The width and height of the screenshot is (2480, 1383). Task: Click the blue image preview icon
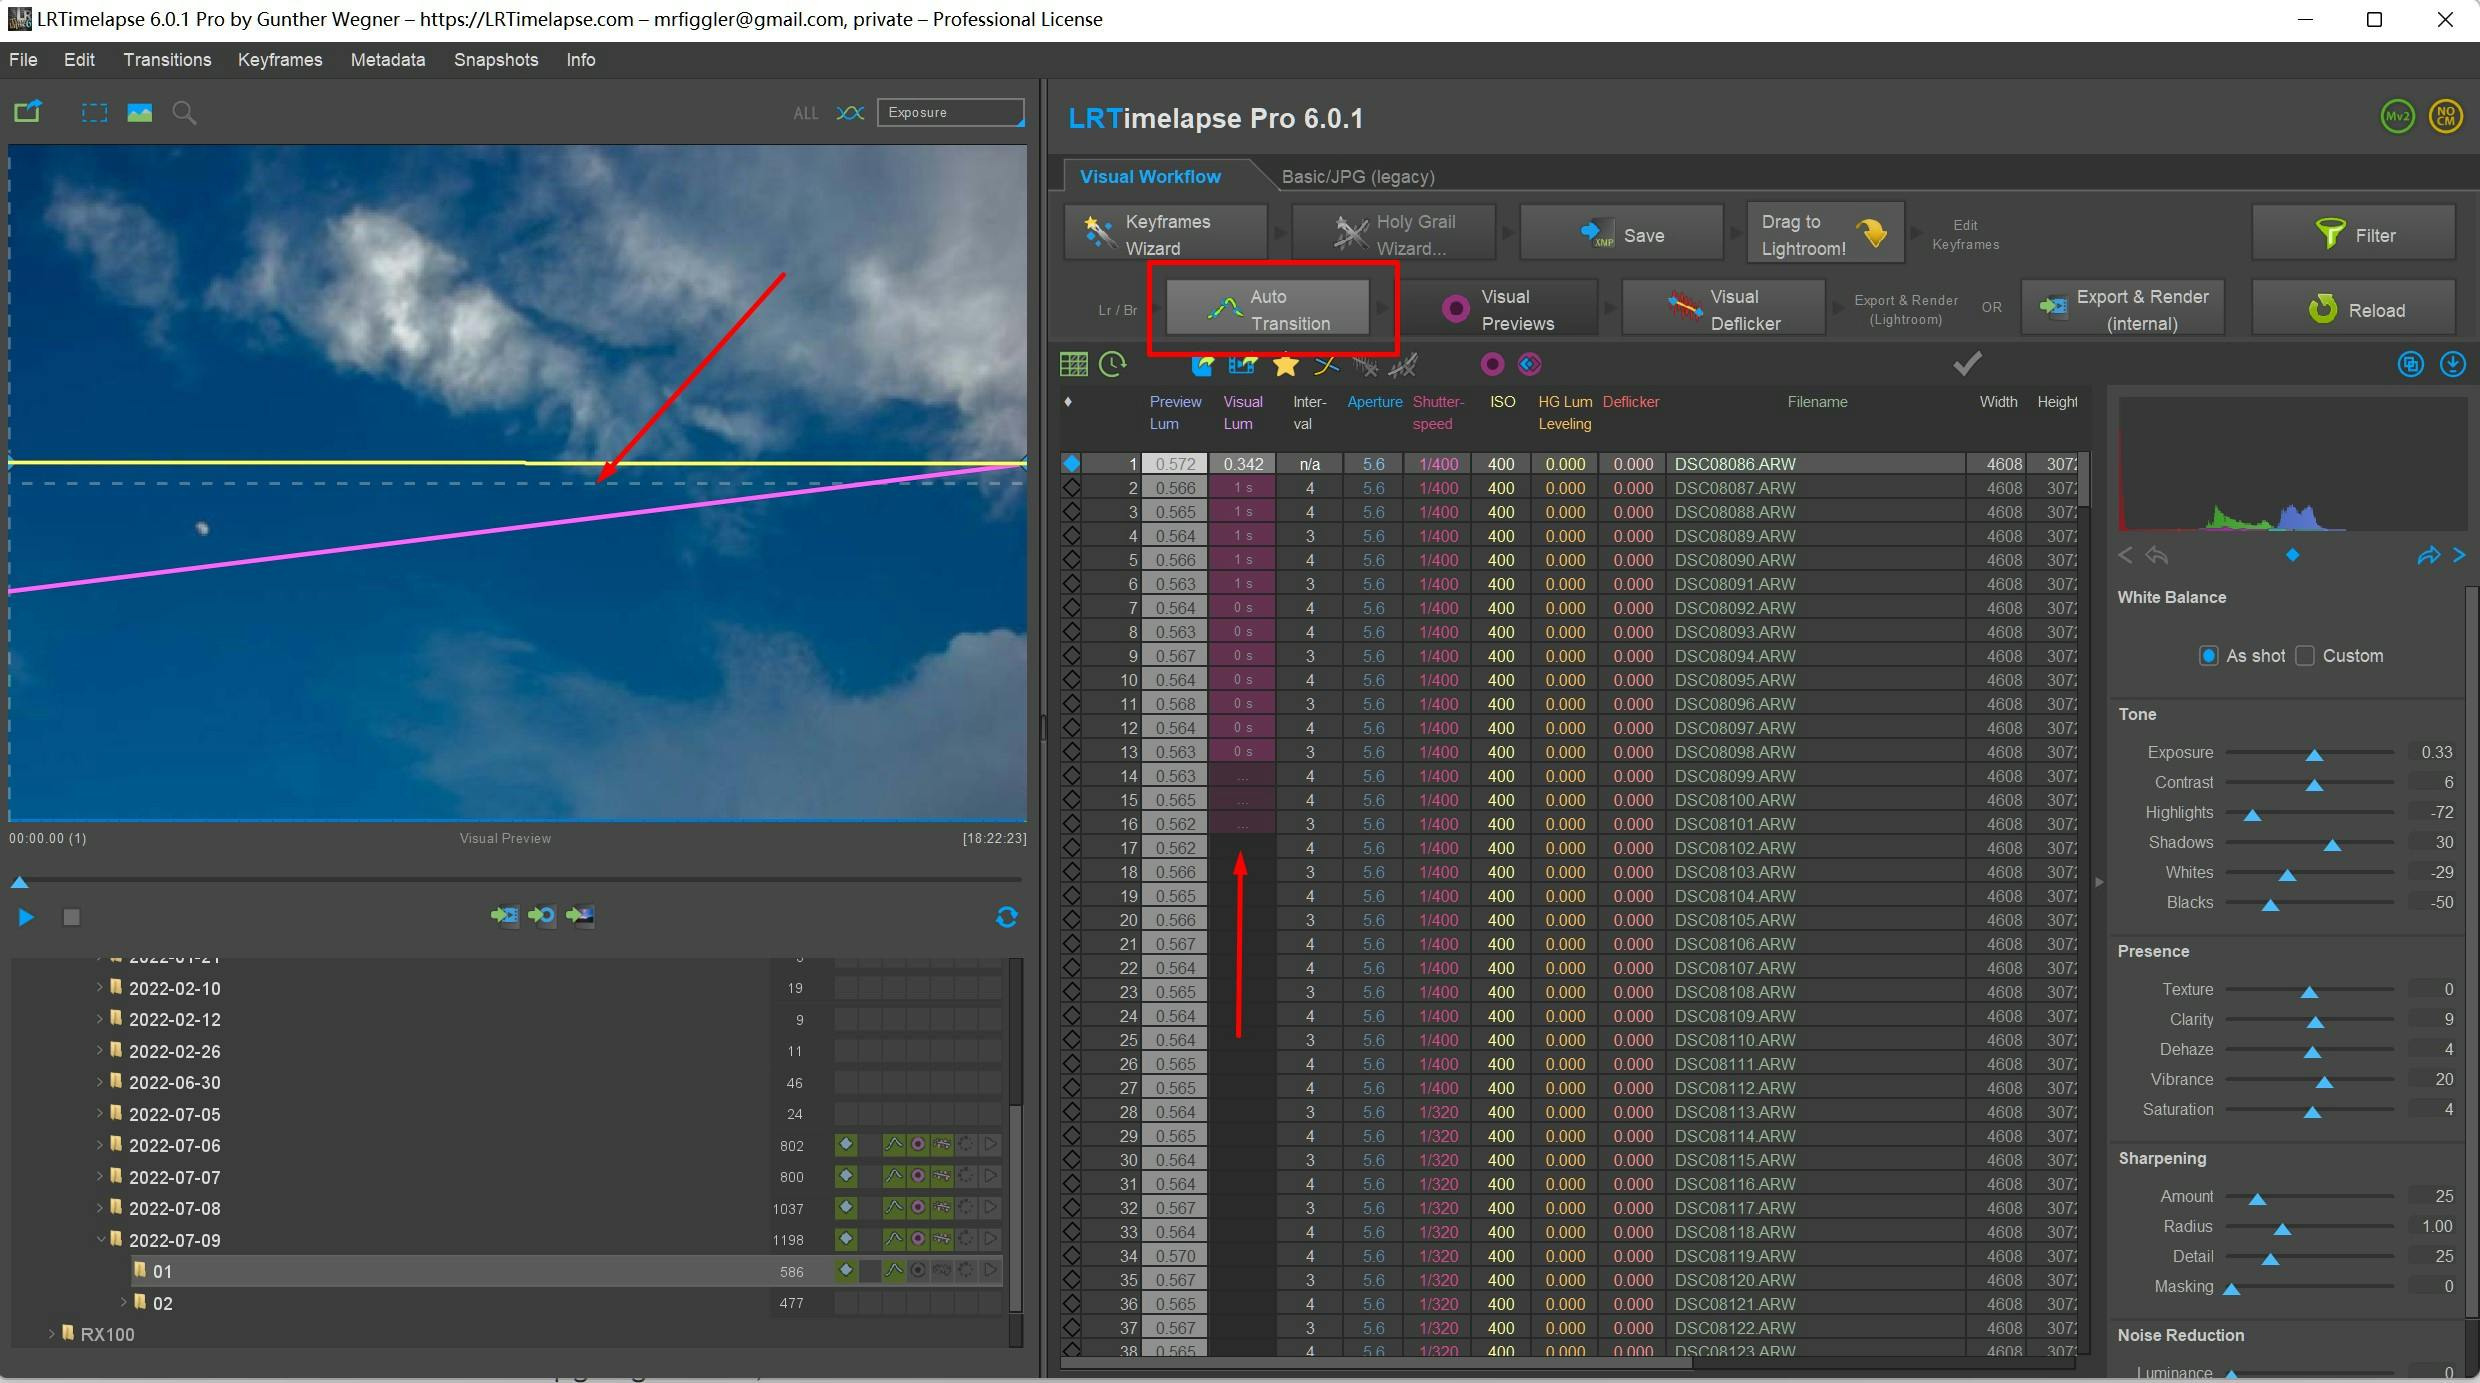(x=139, y=113)
